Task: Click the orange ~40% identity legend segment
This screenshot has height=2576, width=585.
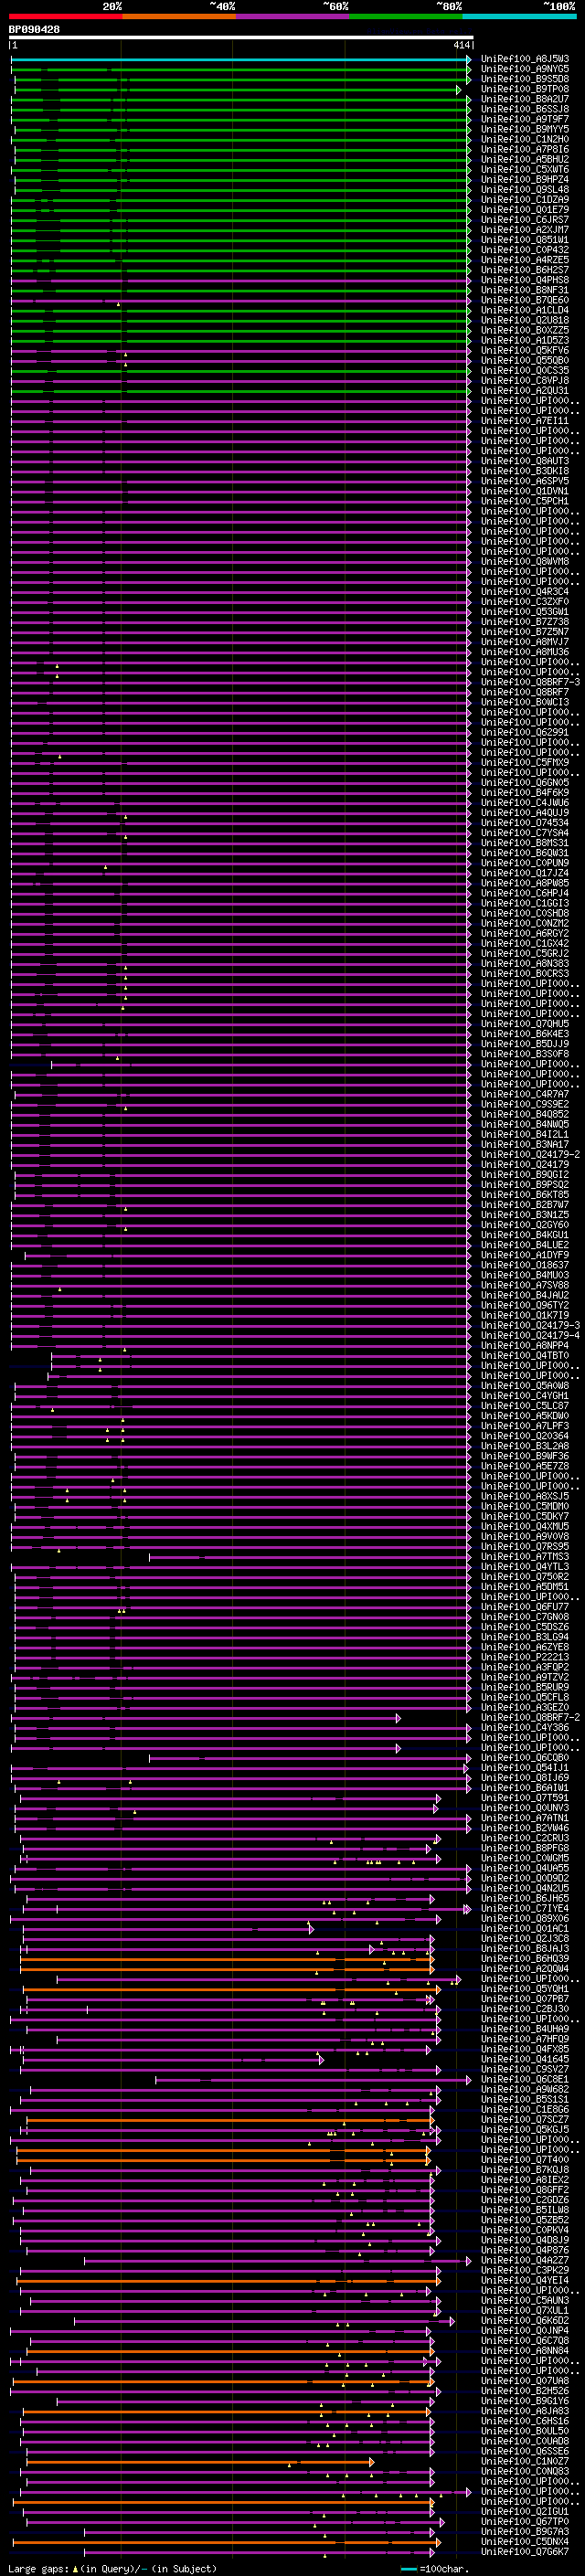Action: pyautogui.click(x=179, y=16)
